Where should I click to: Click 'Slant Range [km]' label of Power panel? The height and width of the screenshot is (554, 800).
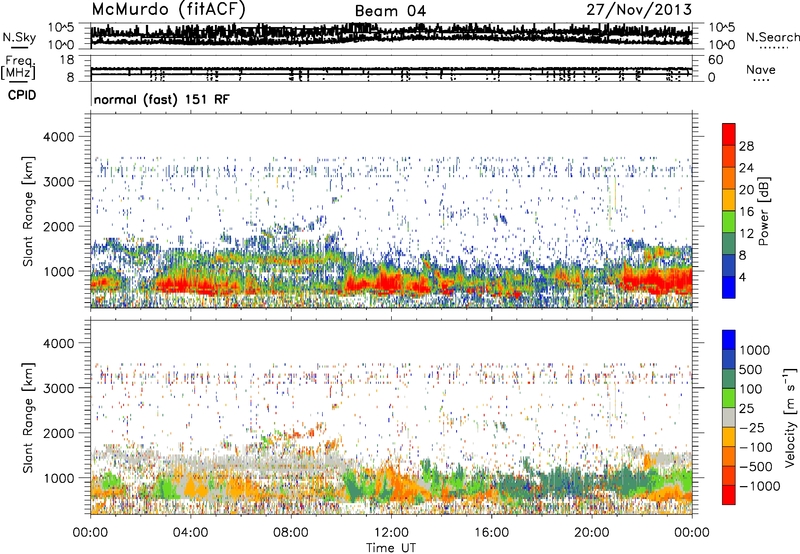click(28, 211)
